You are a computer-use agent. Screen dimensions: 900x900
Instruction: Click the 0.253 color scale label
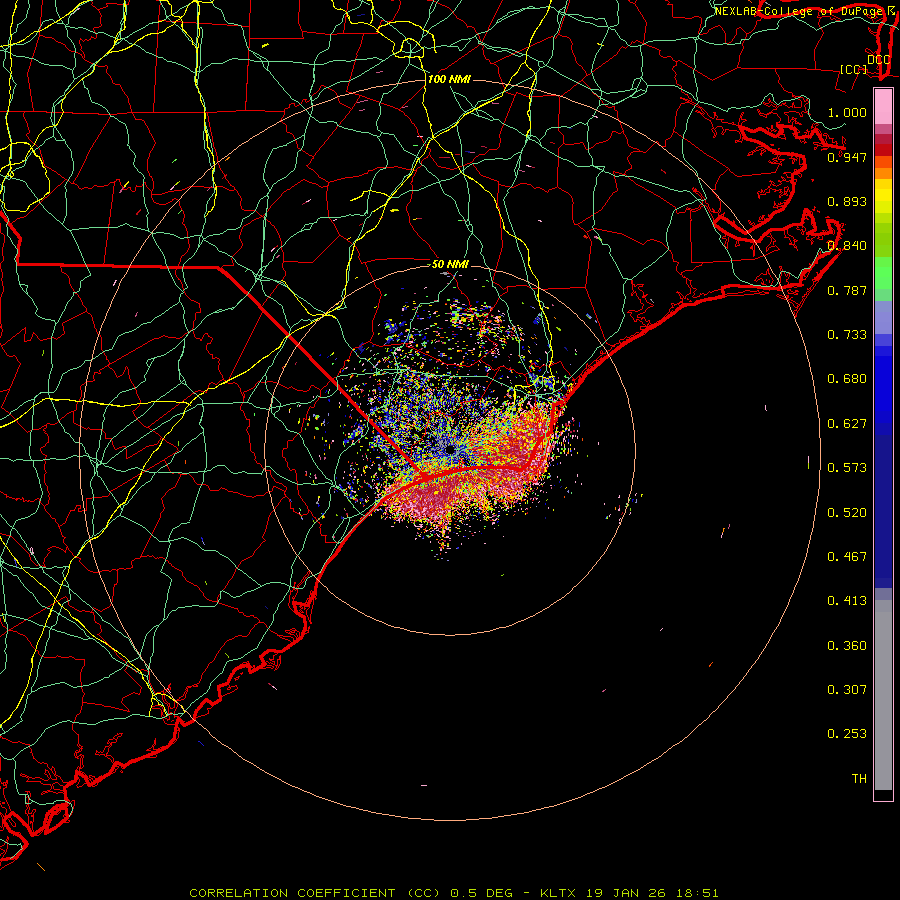[847, 734]
